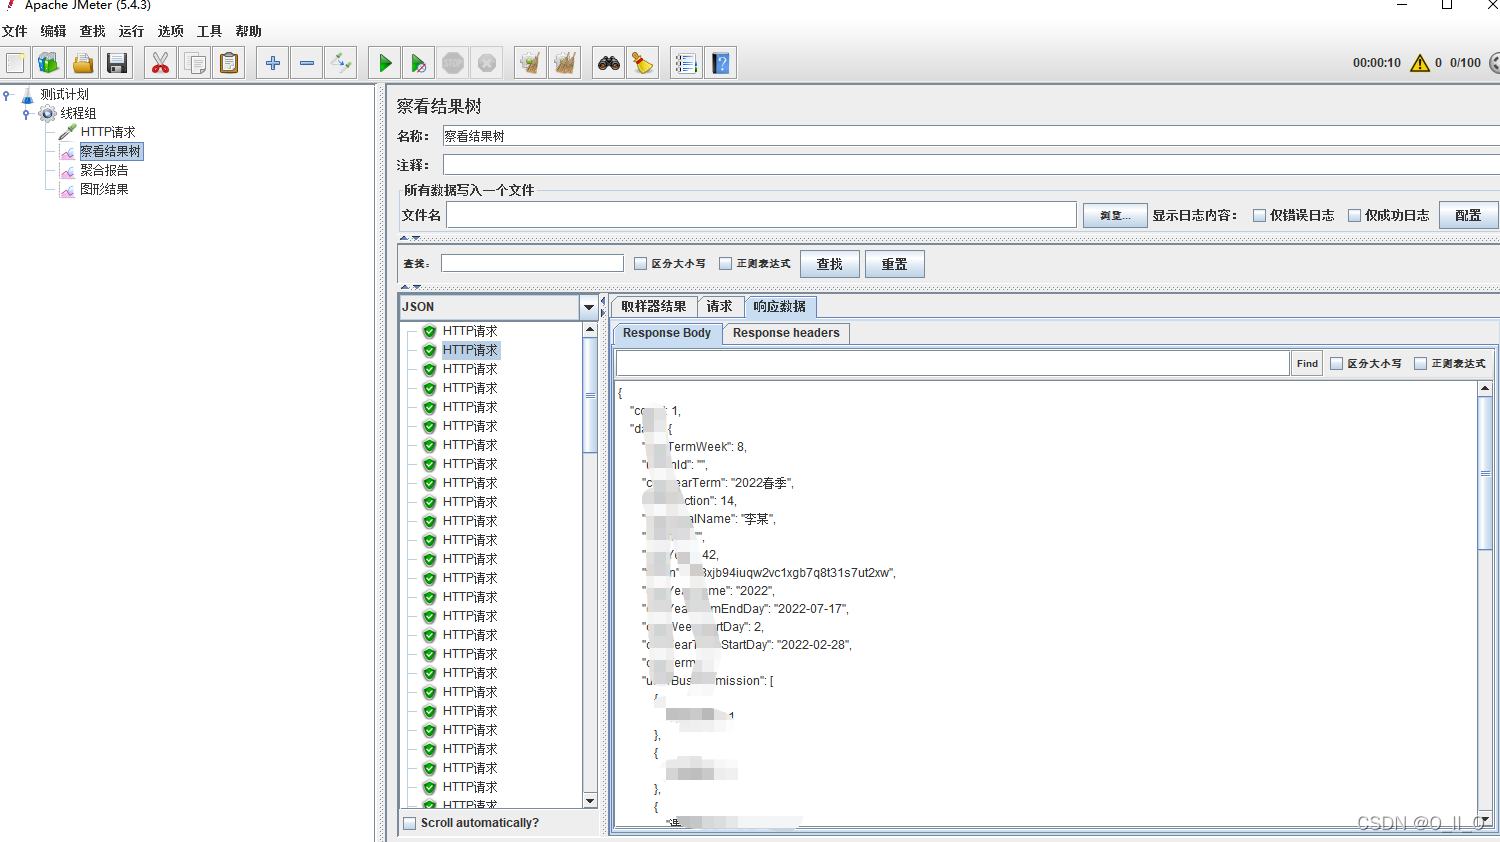Image resolution: width=1500 pixels, height=842 pixels.
Task: Select 图形结果 in the tree
Action: click(104, 189)
